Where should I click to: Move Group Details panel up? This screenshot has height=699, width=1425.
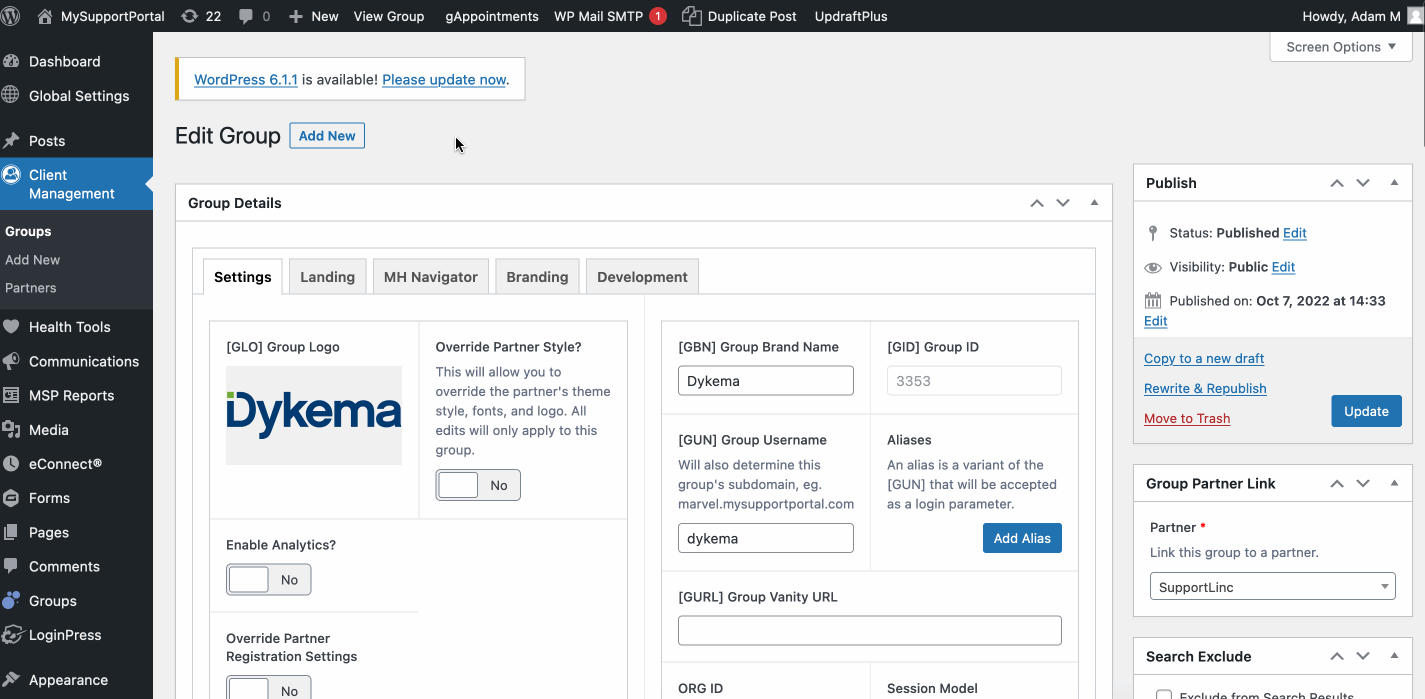[x=1037, y=203]
